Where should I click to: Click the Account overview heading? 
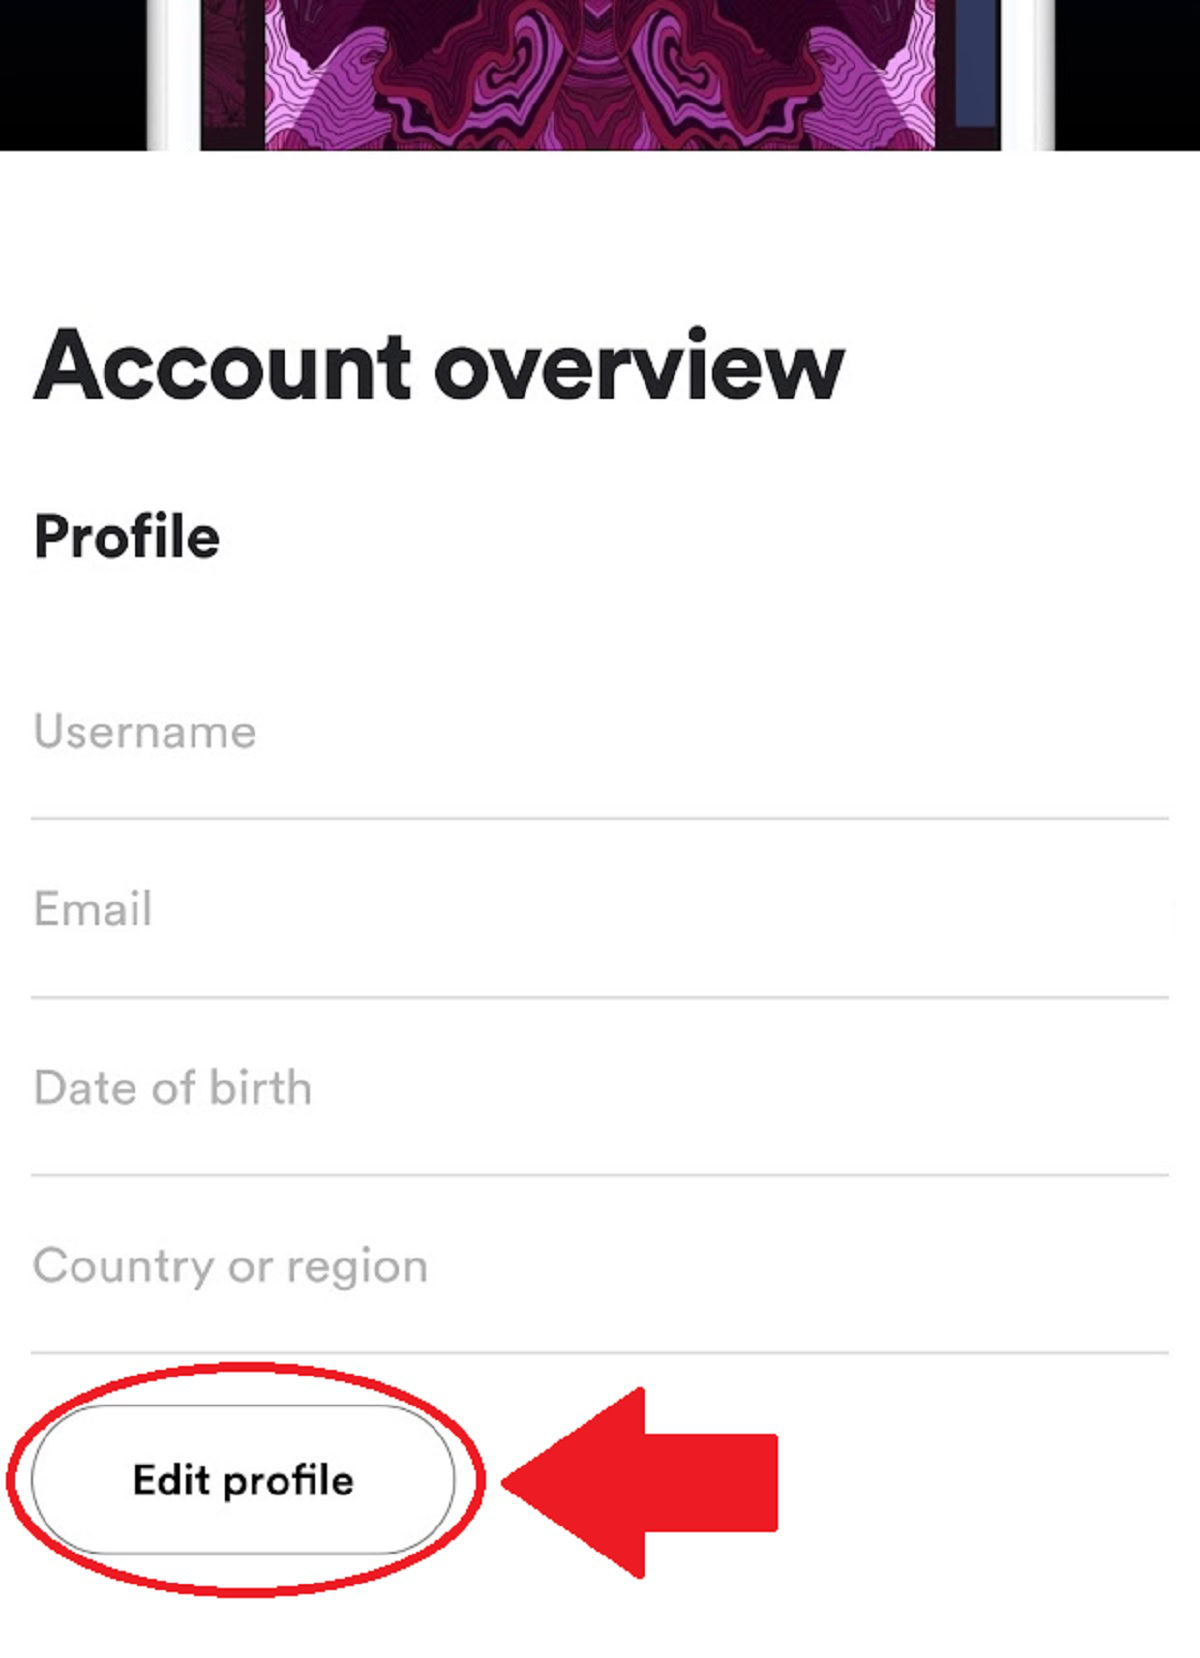pos(439,366)
